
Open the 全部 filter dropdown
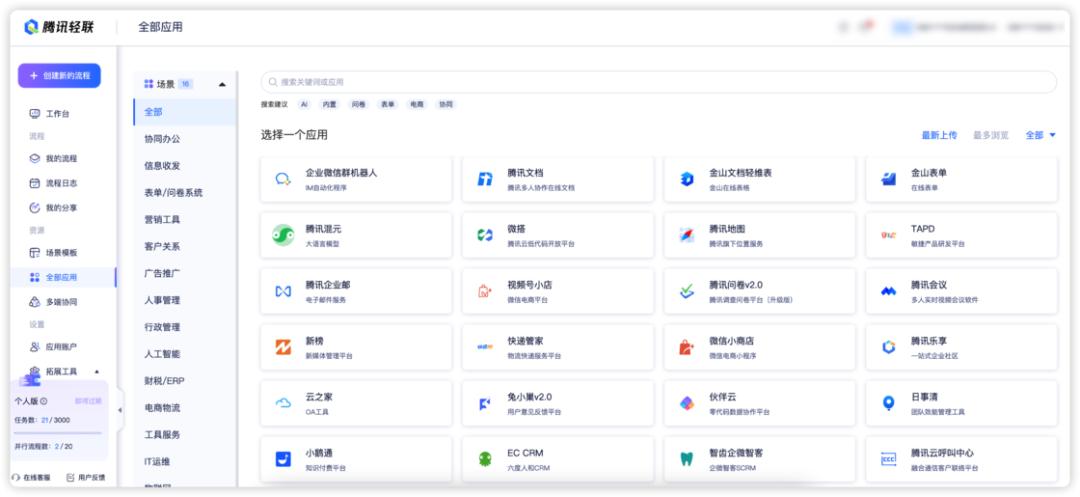[1041, 136]
